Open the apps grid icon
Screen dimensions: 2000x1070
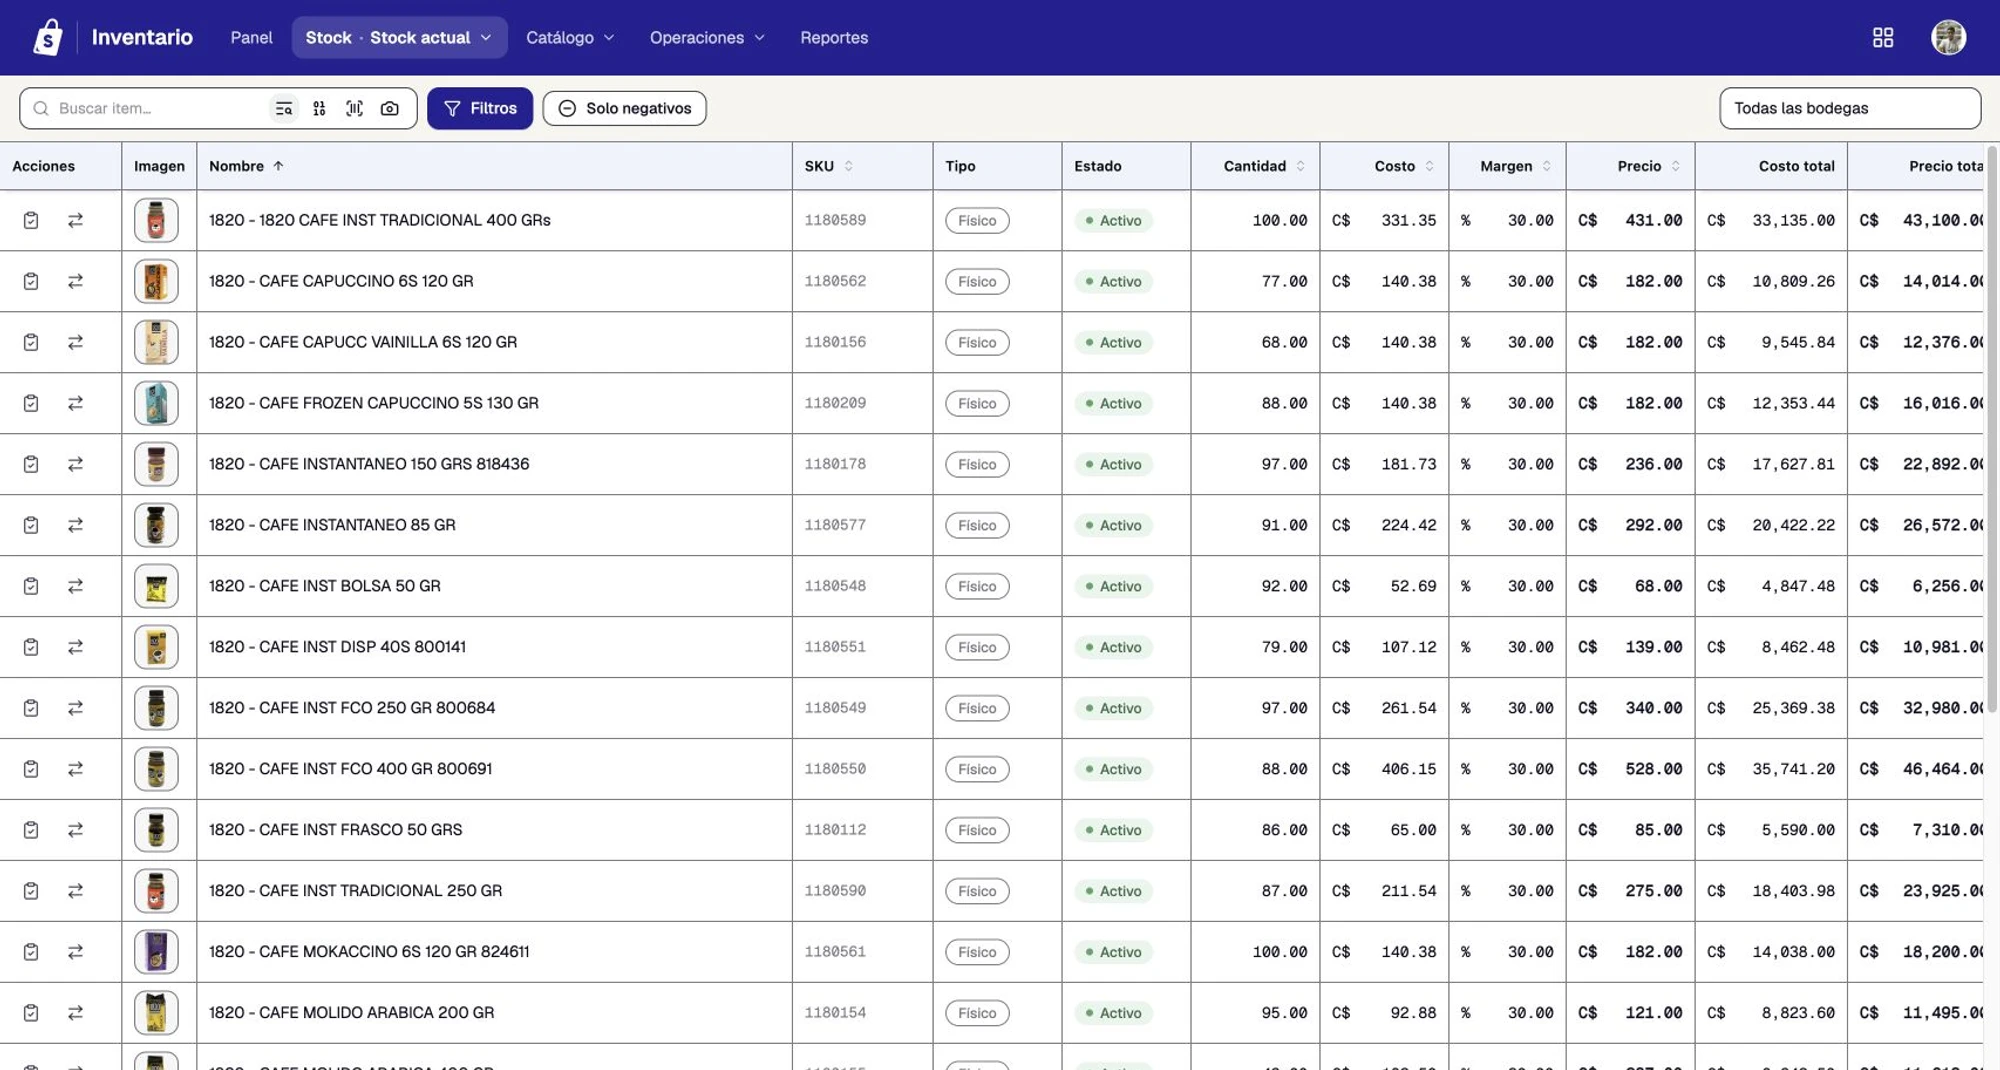1883,37
